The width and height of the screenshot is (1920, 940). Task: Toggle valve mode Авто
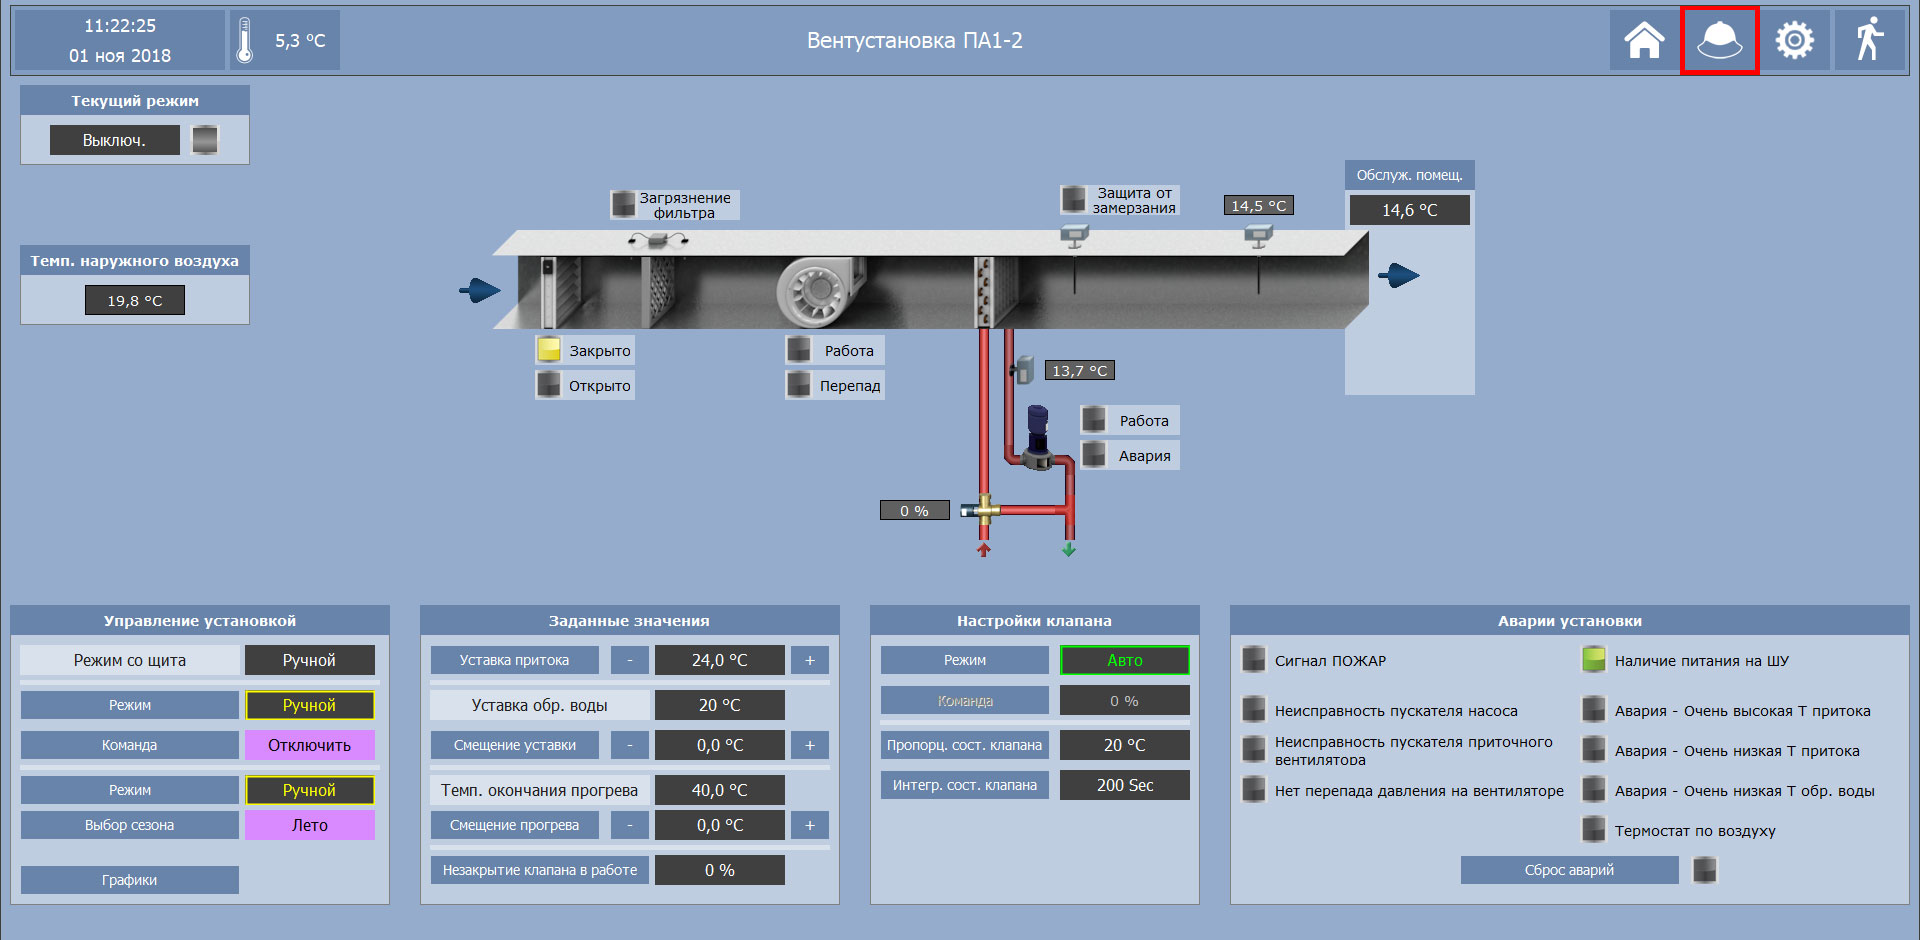[x=1124, y=660]
